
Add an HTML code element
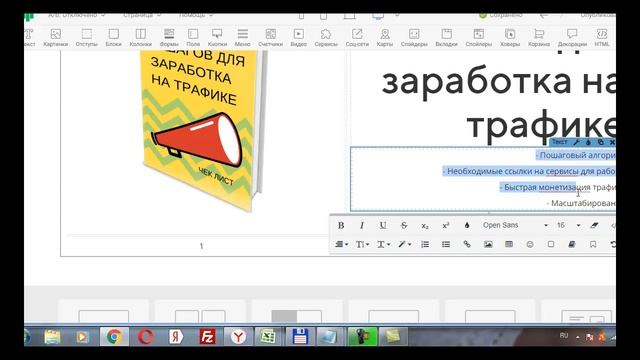click(x=602, y=37)
